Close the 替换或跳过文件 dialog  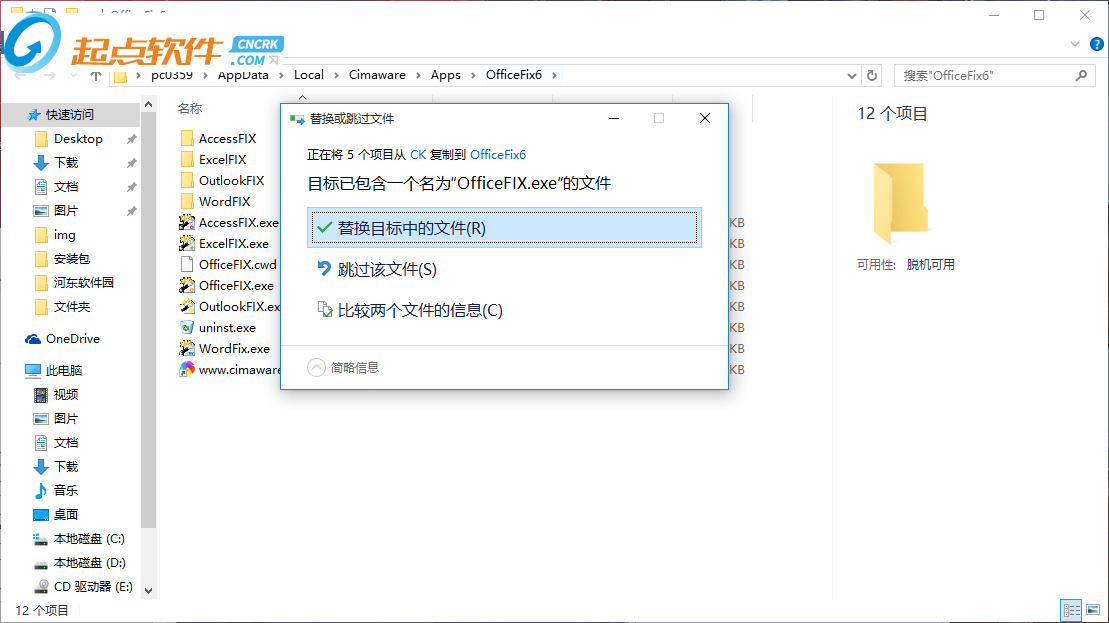705,118
